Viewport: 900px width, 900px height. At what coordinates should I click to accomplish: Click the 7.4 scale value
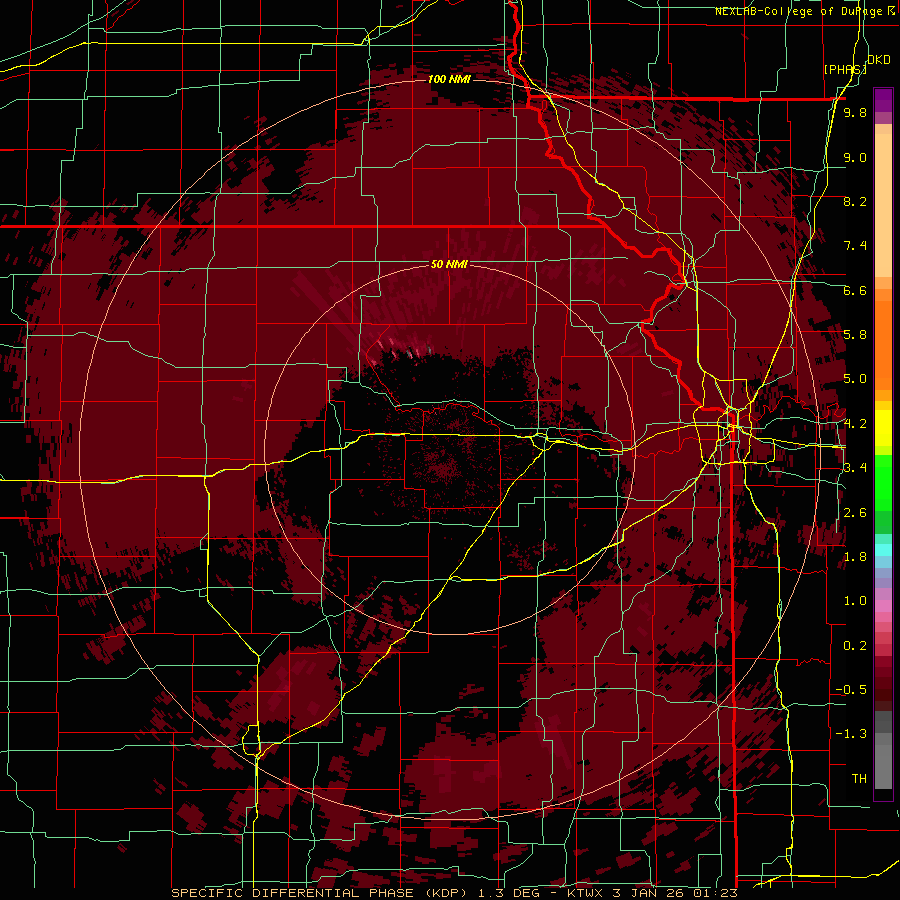pos(855,246)
